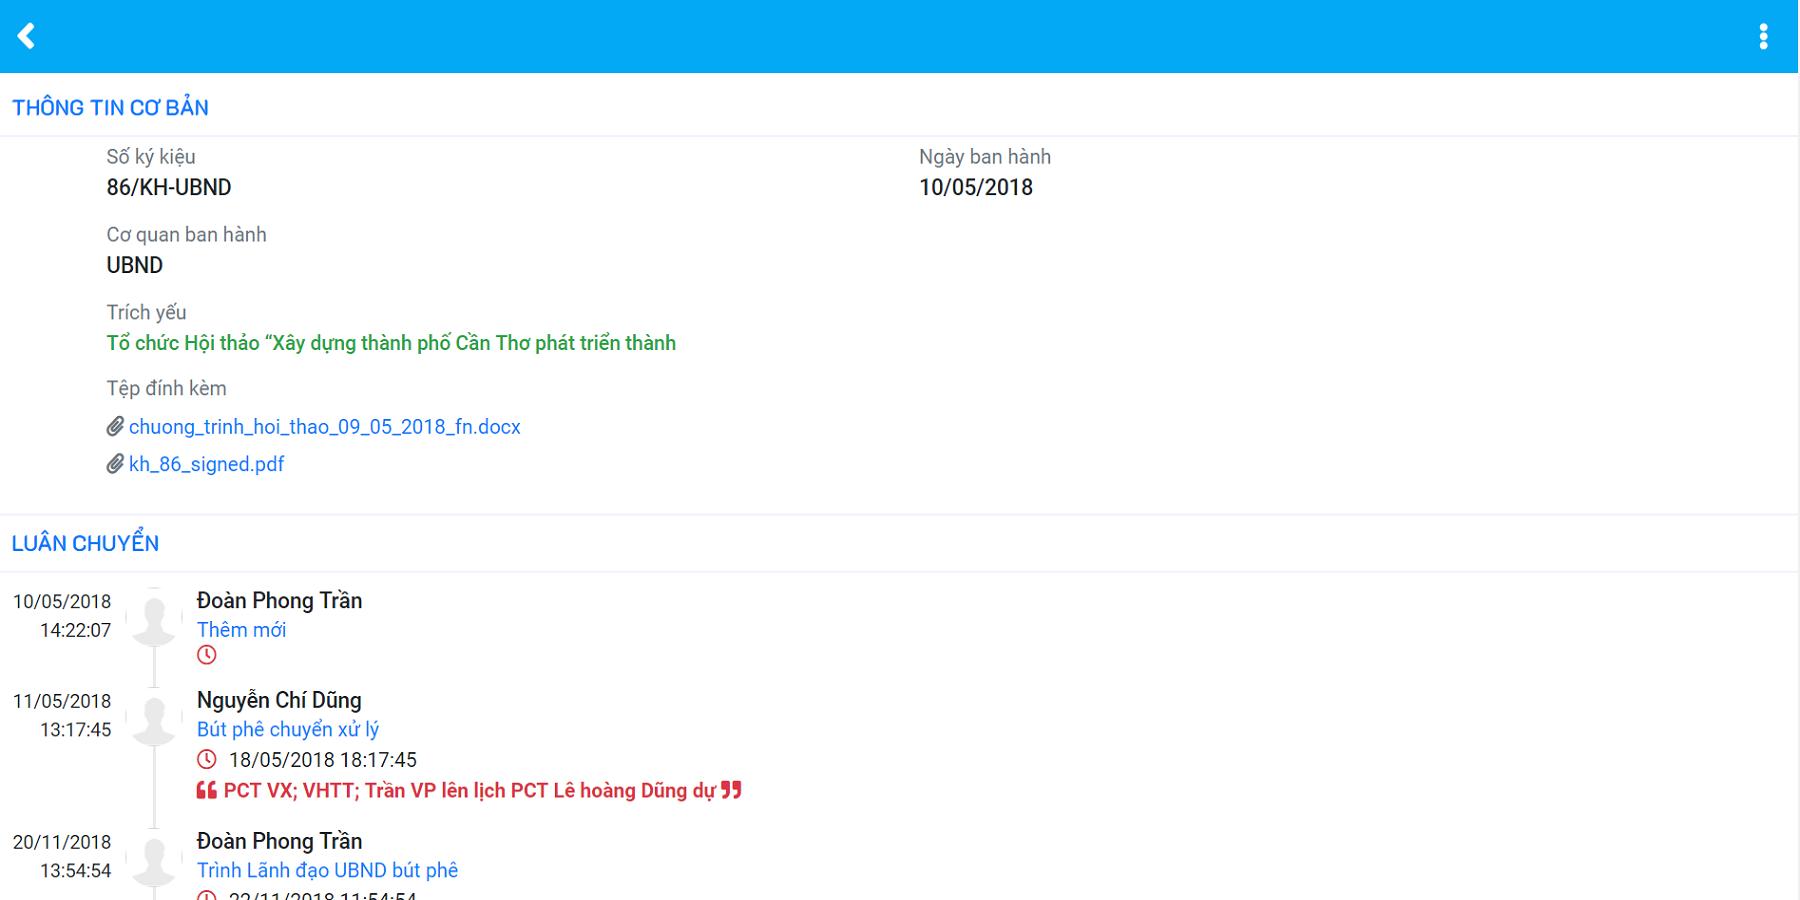Click timestamp 20/11/2018 13:54:54
1800x900 pixels.
pos(62,856)
